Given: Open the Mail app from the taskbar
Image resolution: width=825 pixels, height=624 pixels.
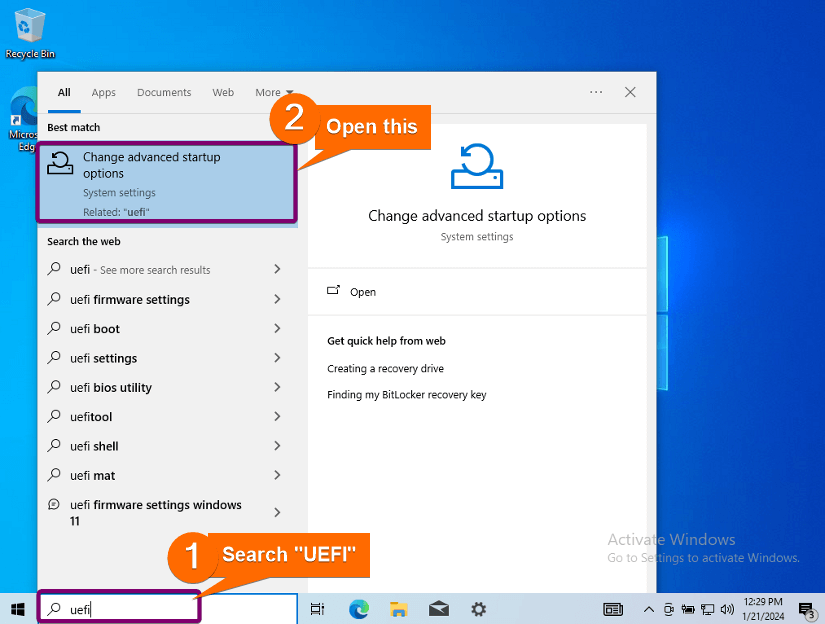Looking at the screenshot, I should coord(438,609).
